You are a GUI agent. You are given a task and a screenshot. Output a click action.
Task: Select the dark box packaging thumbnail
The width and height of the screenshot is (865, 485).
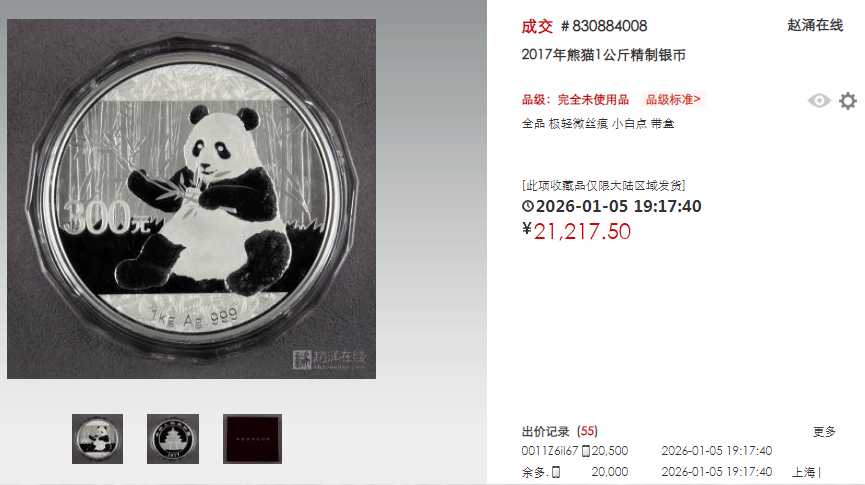pyautogui.click(x=252, y=439)
